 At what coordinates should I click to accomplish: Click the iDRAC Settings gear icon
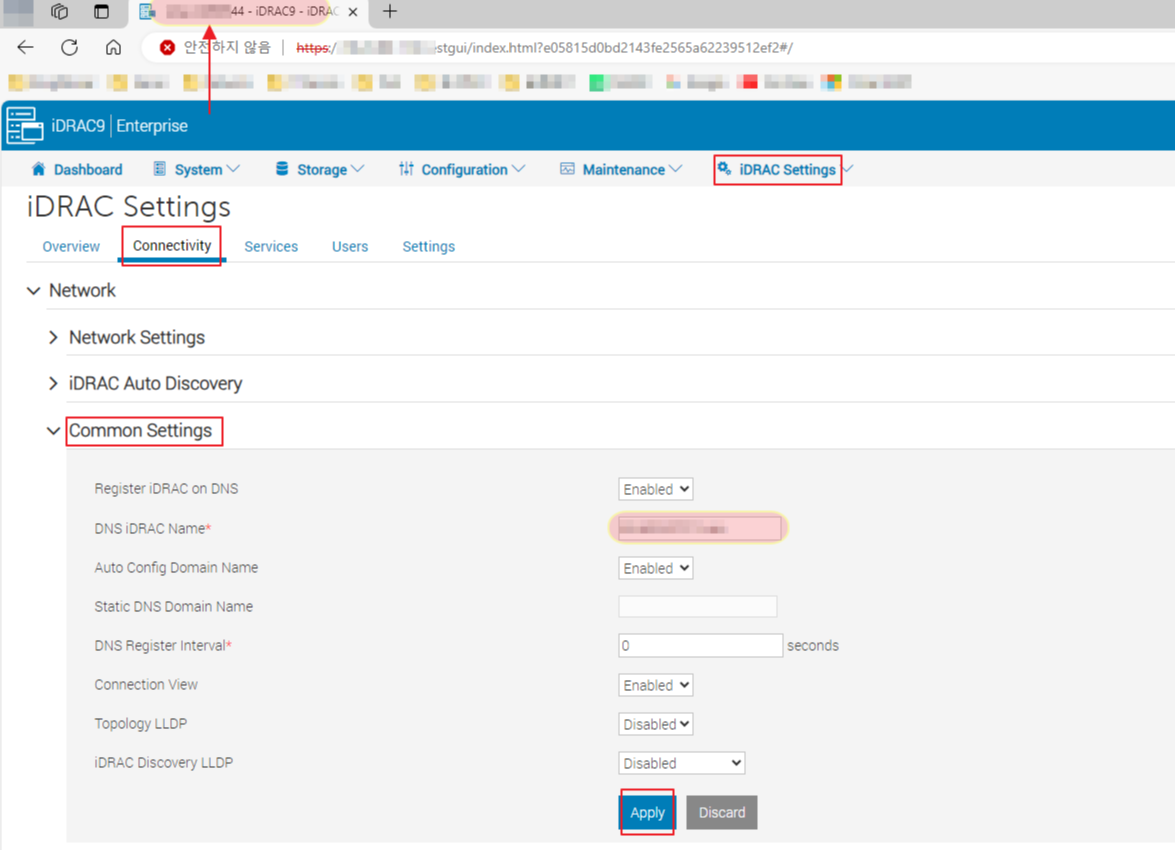[x=724, y=168]
